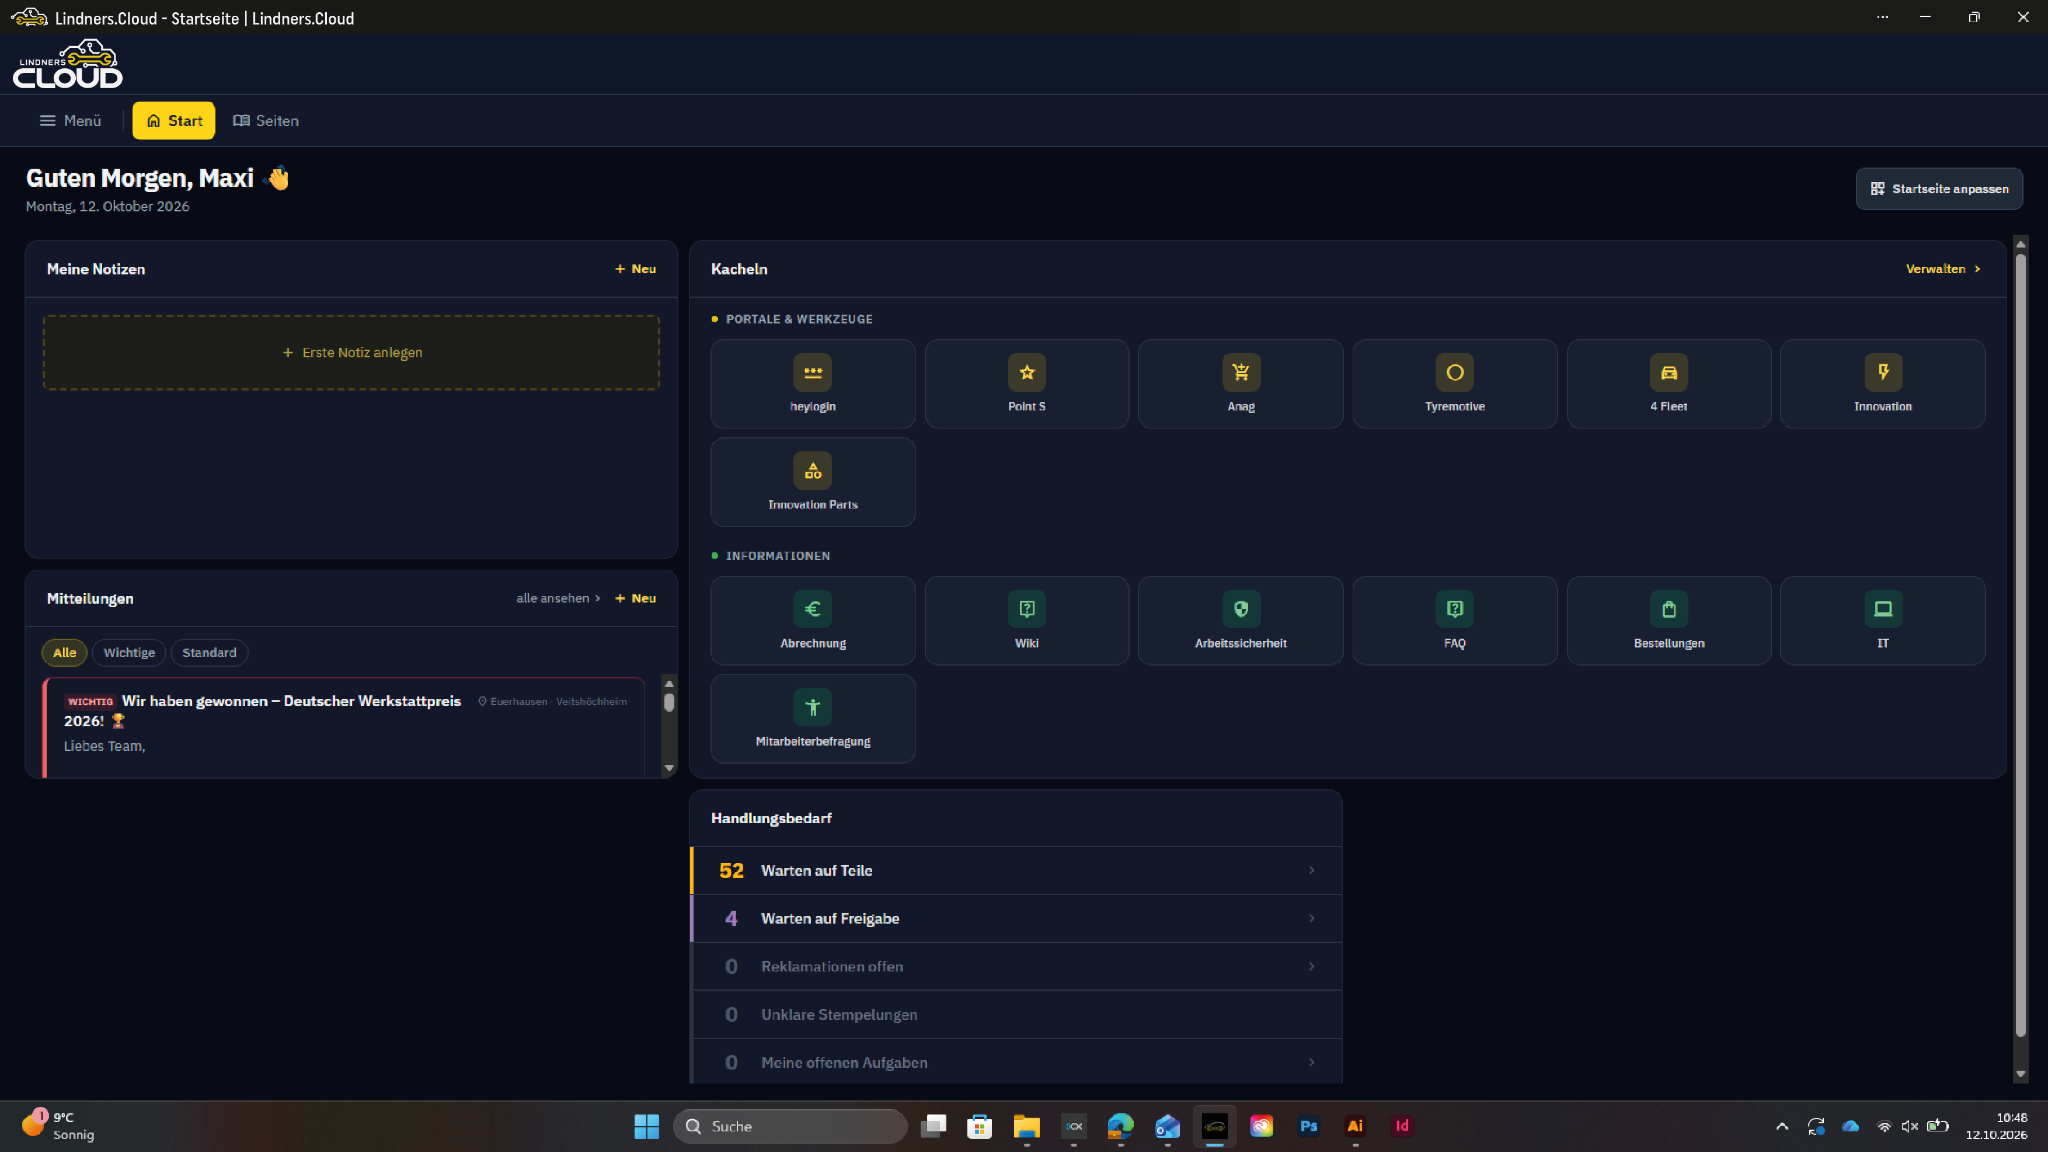Open Verwalten link in Kacheln
This screenshot has width=2048, height=1152.
(1943, 269)
